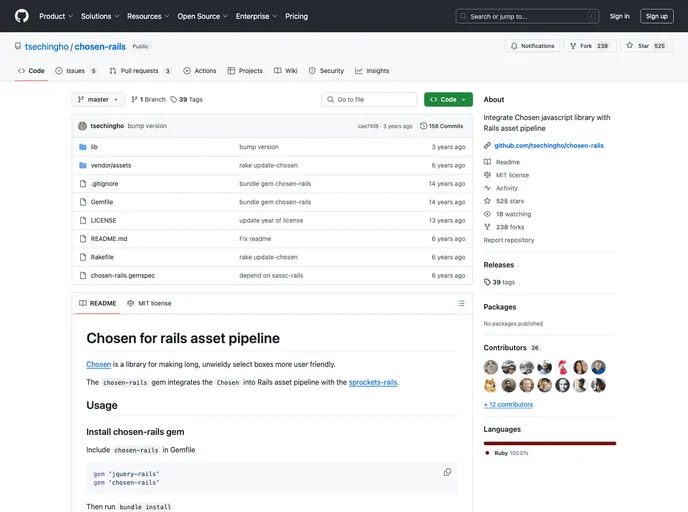This screenshot has width=688, height=512.
Task: Open the Pull requests tab
Action: 140,71
